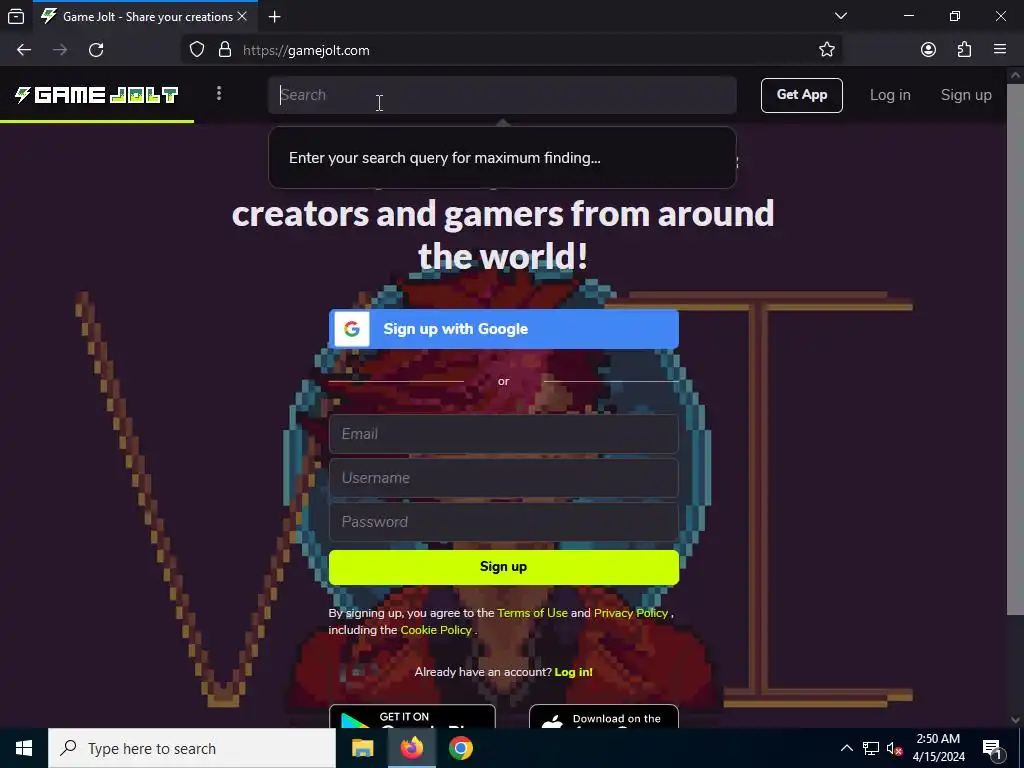The width and height of the screenshot is (1024, 768).
Task: Click the network icon in system tray
Action: pos(871,748)
